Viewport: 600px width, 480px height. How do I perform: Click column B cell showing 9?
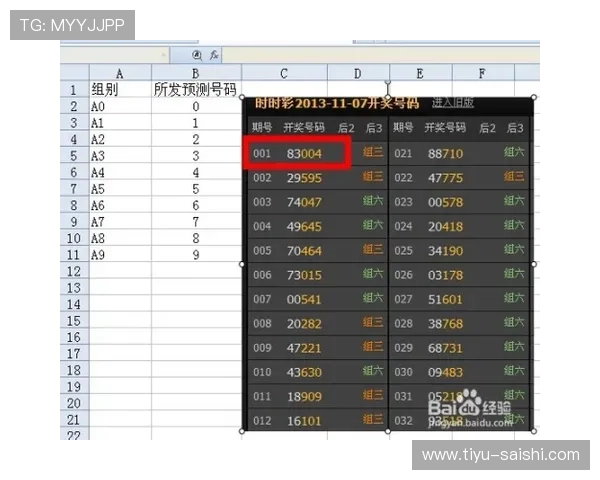click(196, 255)
